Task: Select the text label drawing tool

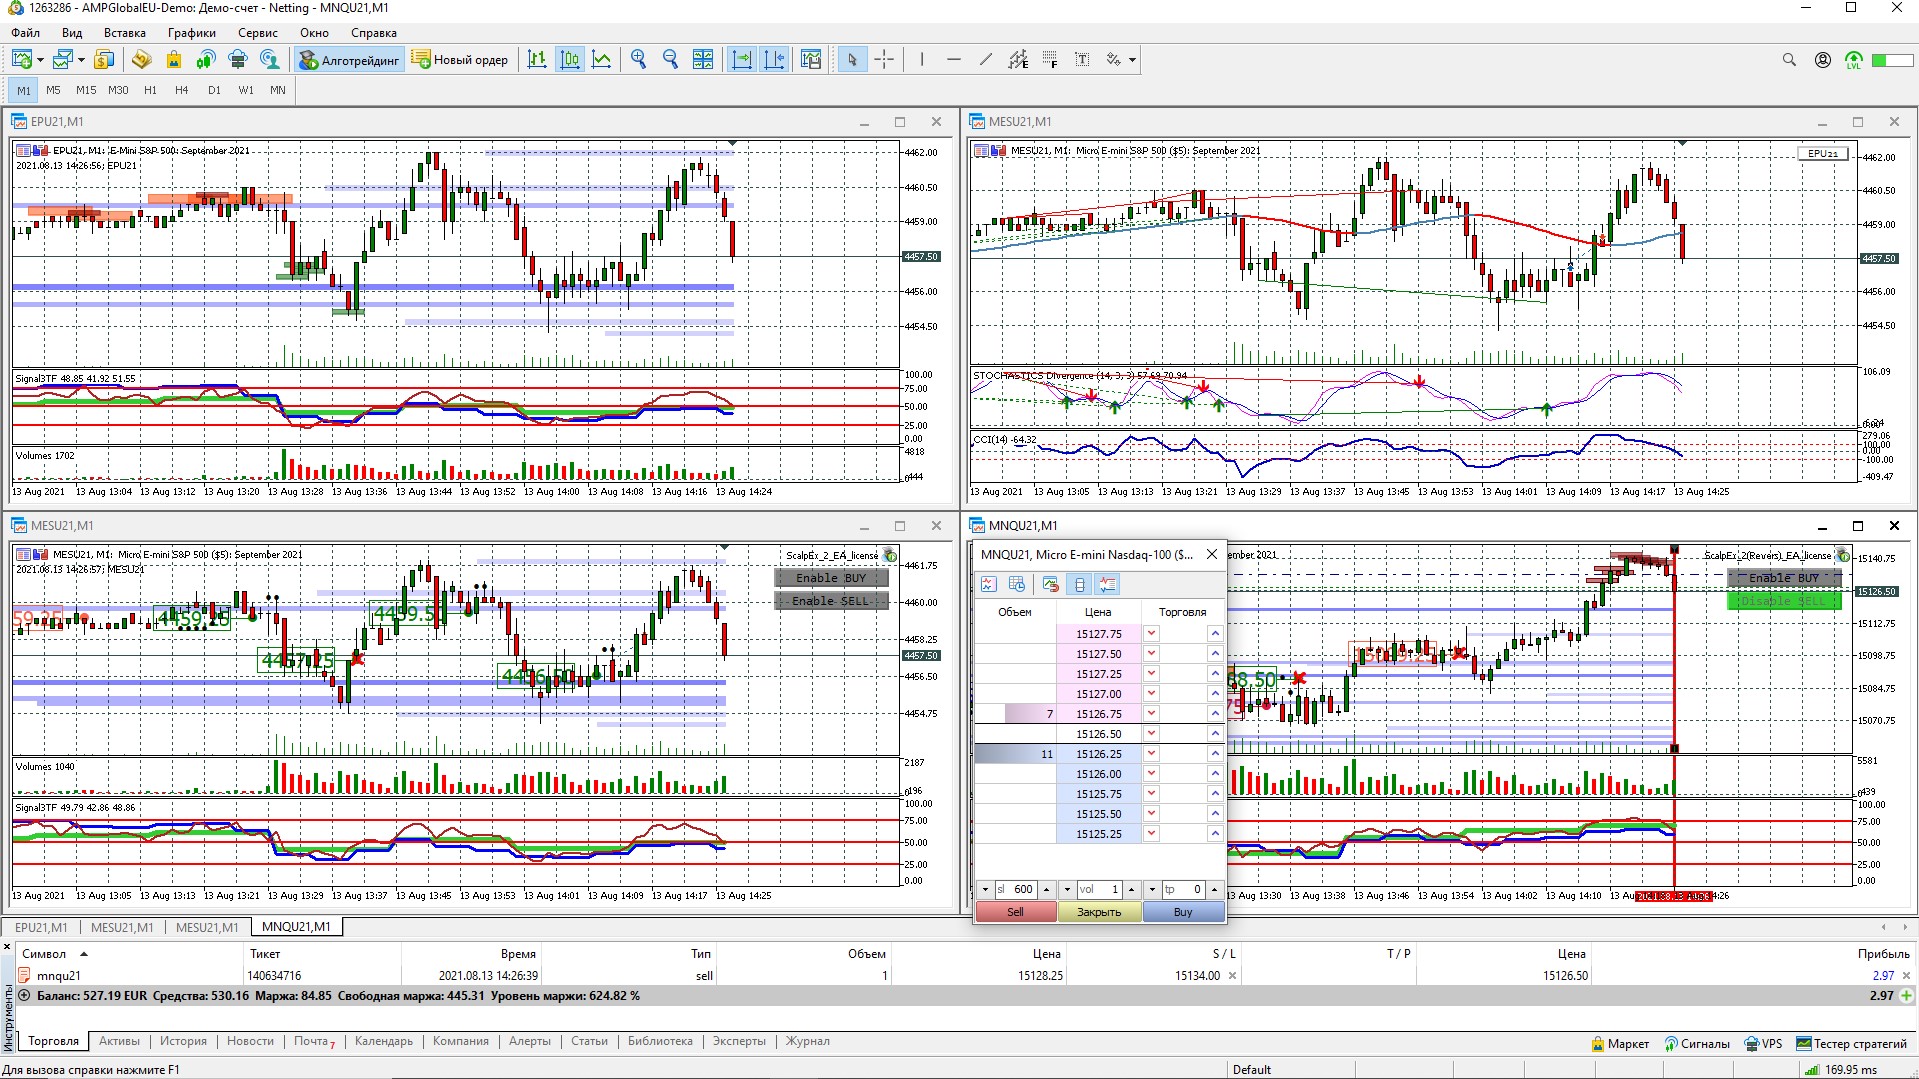Action: (1082, 60)
